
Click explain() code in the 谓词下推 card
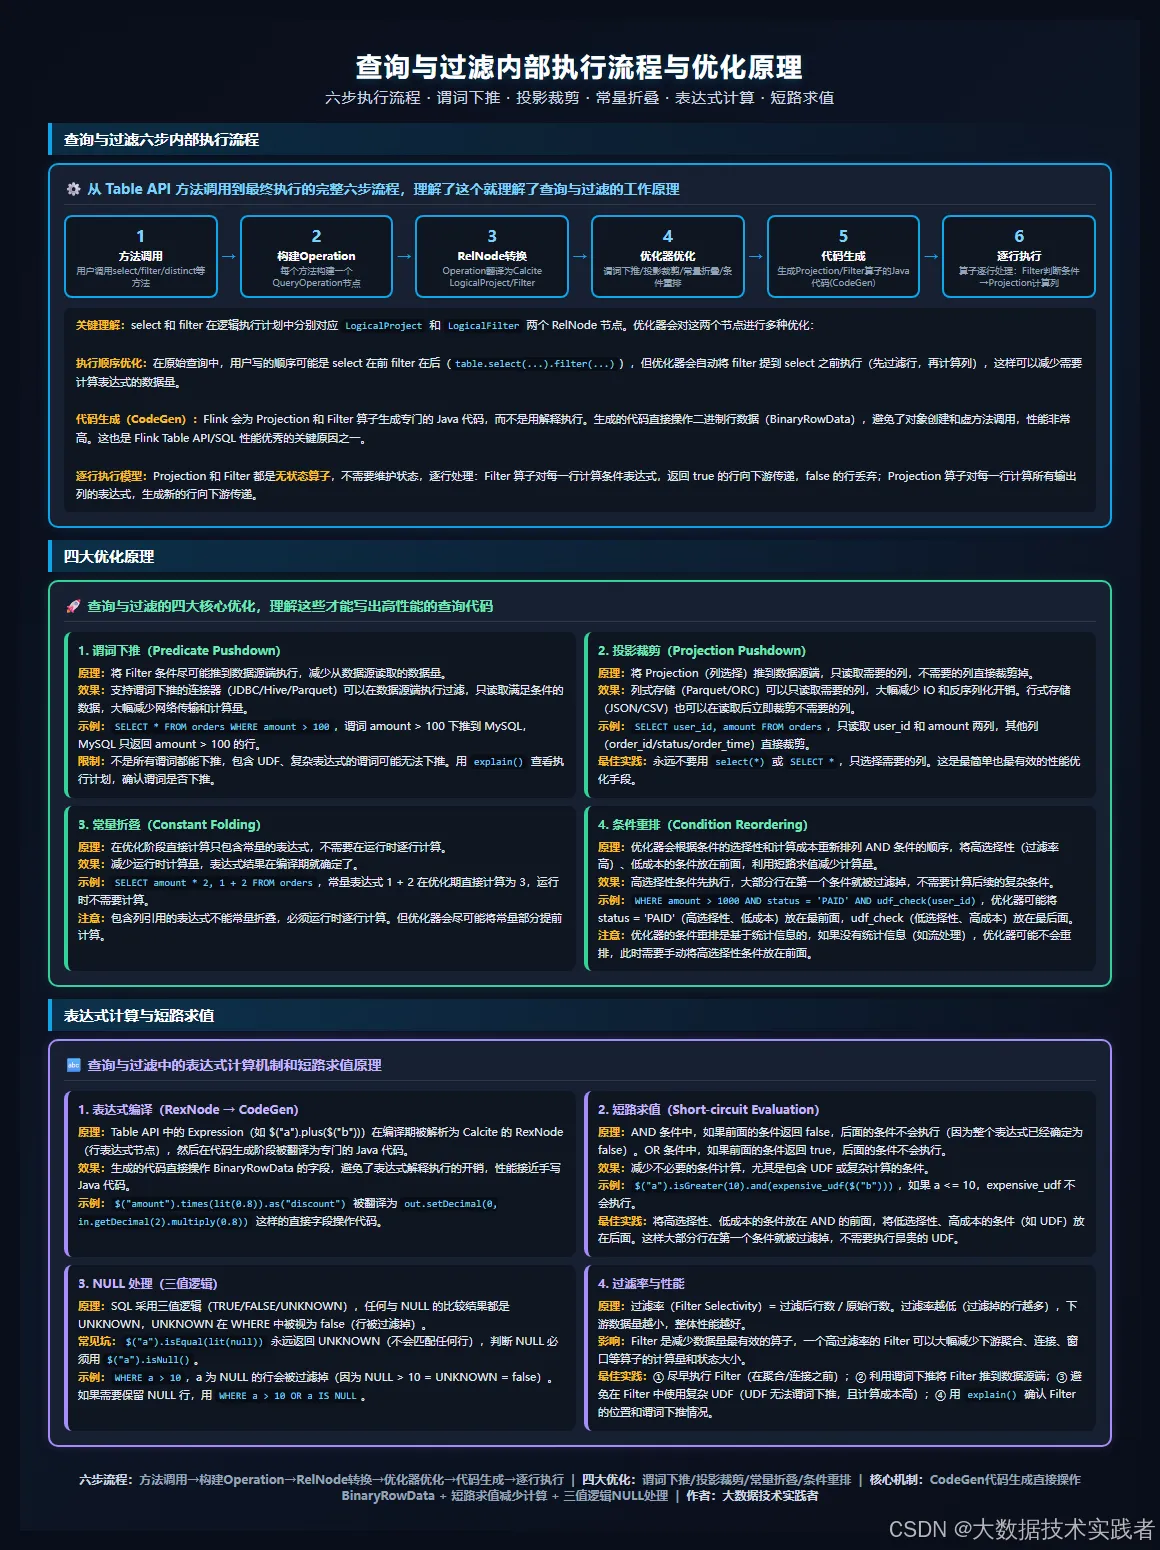pos(498,762)
